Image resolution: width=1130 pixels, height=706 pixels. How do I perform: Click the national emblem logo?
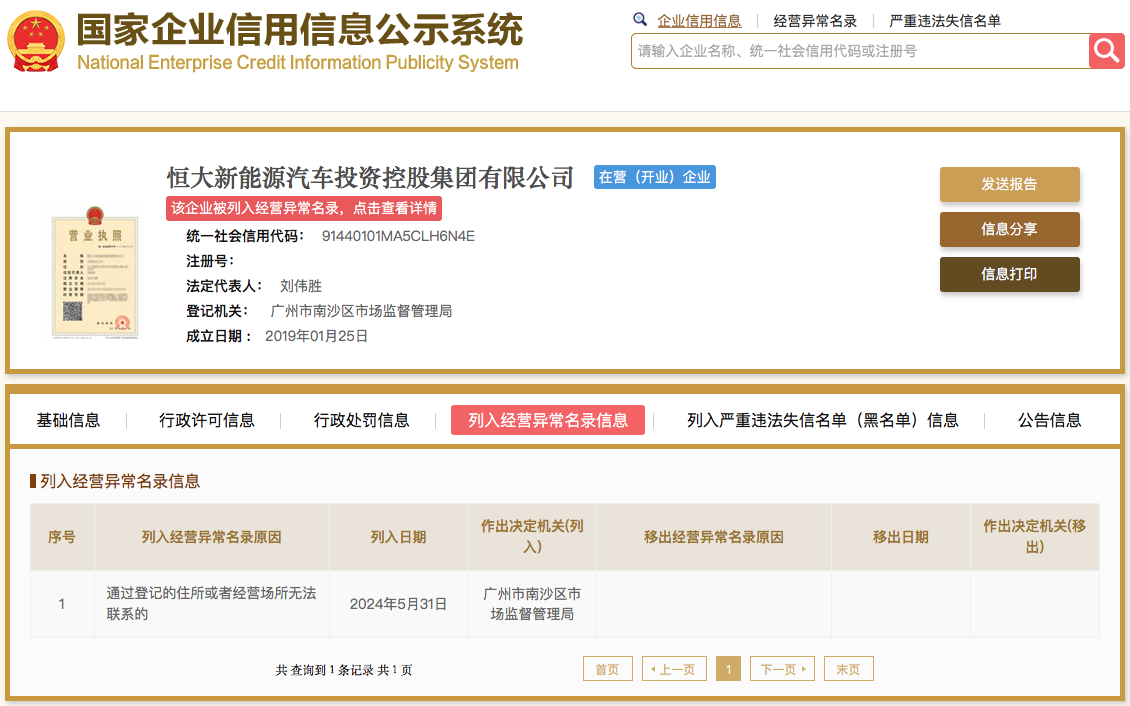[x=36, y=41]
